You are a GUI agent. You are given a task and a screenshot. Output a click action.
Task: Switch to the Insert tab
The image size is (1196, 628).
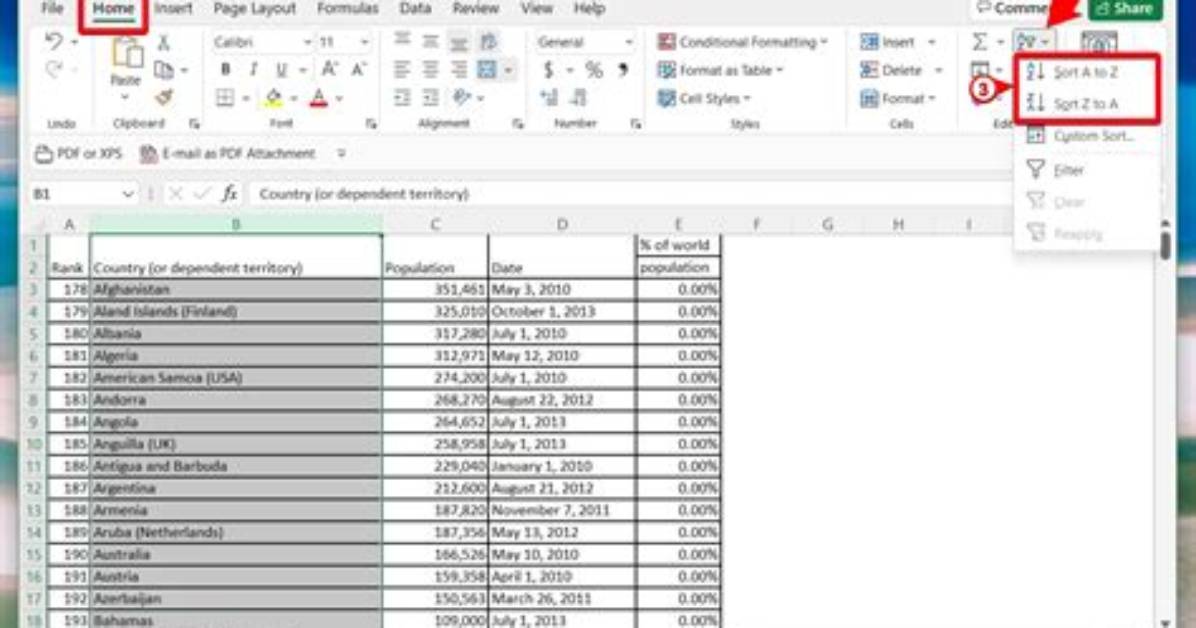[173, 9]
